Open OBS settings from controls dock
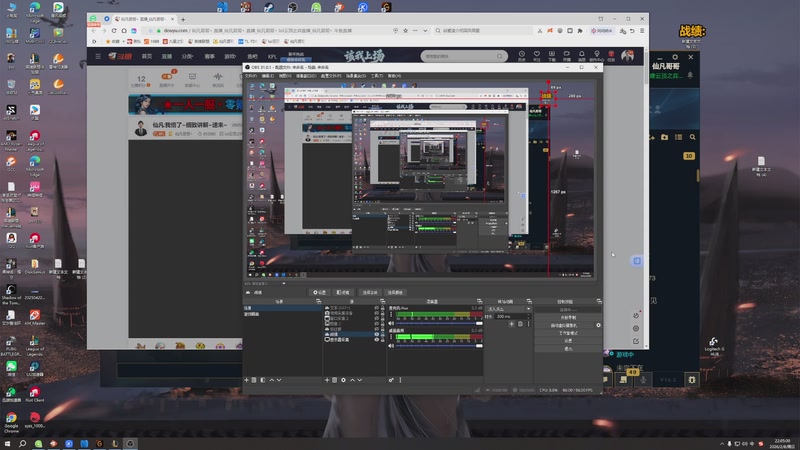The width and height of the screenshot is (800, 450). (x=567, y=341)
